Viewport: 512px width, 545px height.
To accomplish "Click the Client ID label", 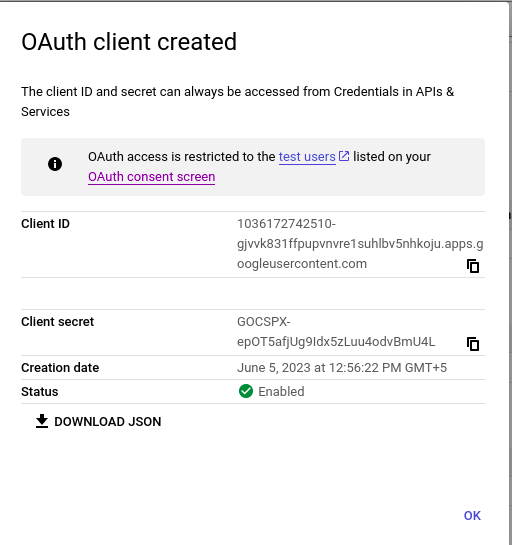I will 46,224.
